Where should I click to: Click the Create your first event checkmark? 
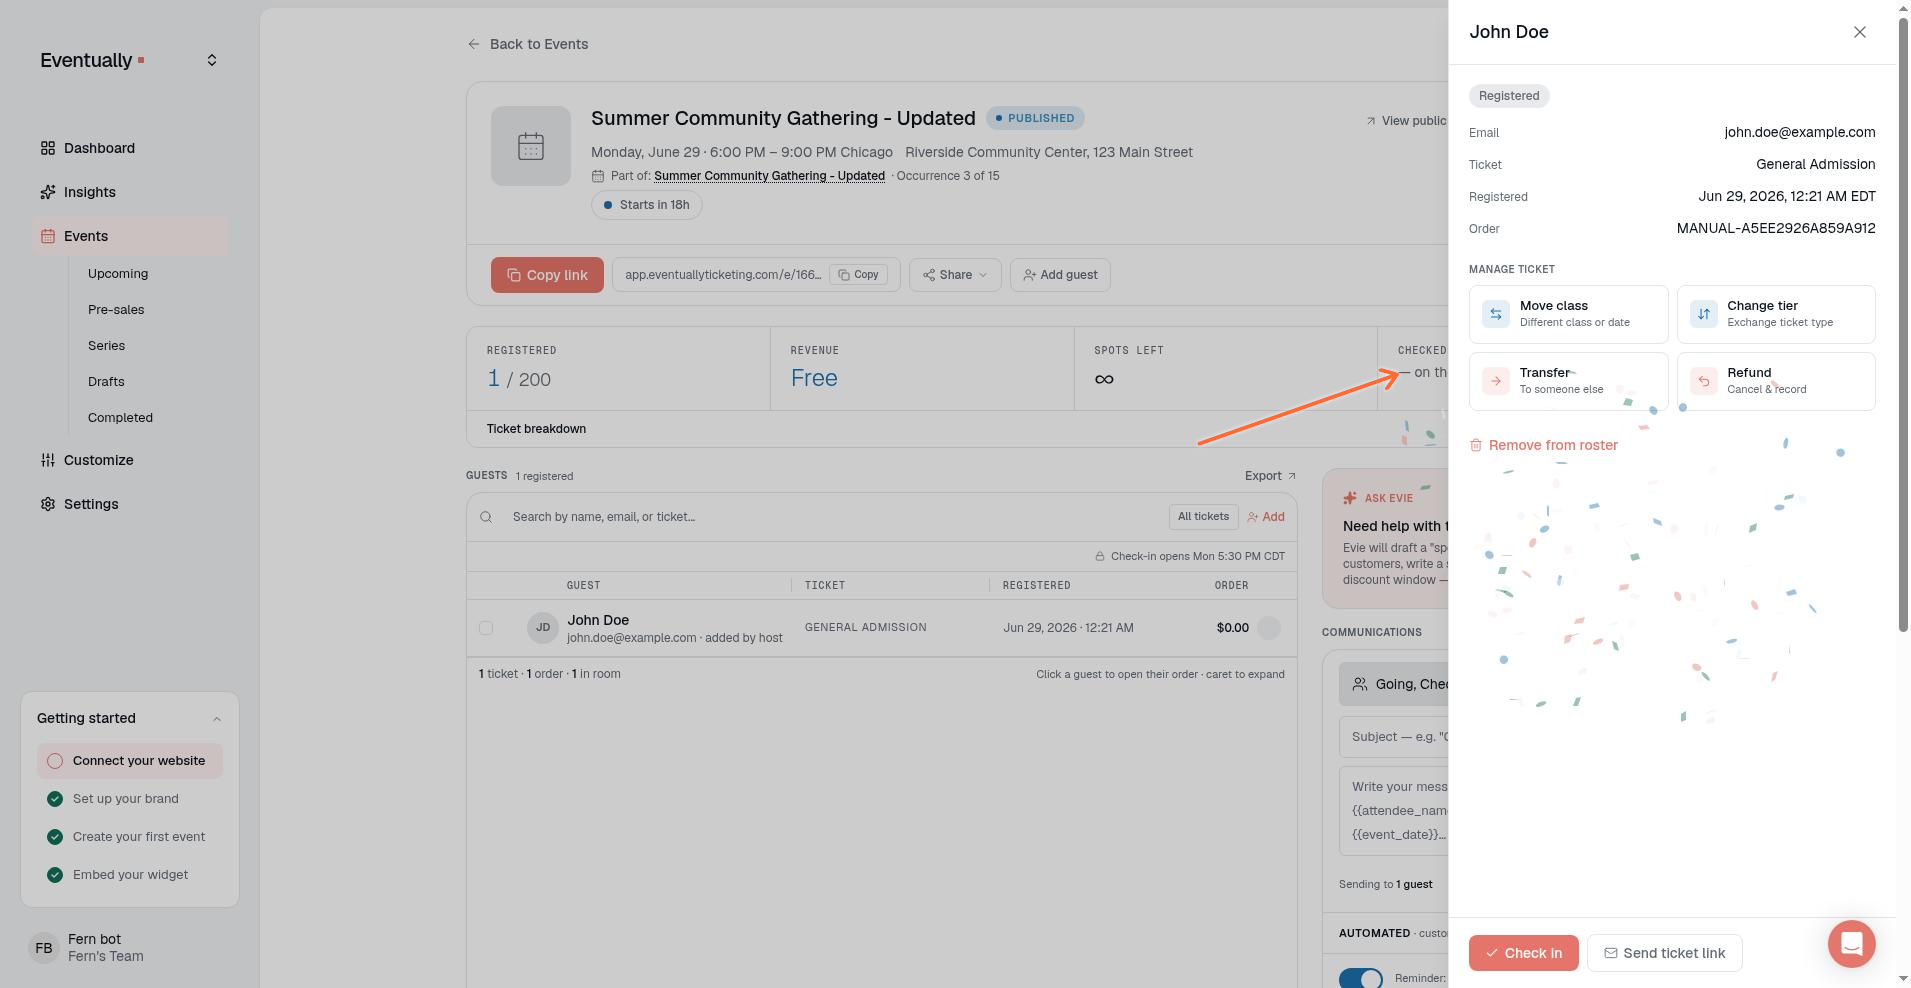55,837
